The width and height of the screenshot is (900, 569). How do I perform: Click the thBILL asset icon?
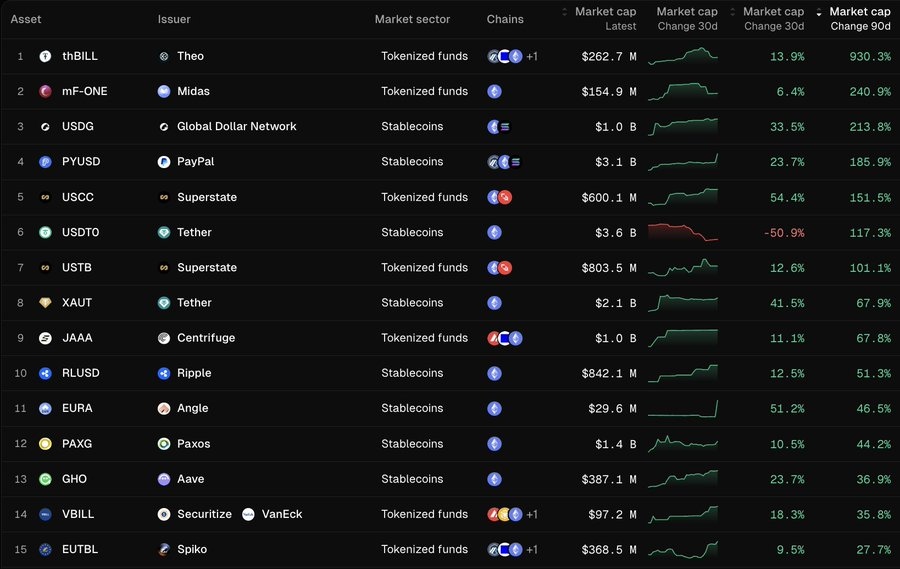pyautogui.click(x=45, y=56)
